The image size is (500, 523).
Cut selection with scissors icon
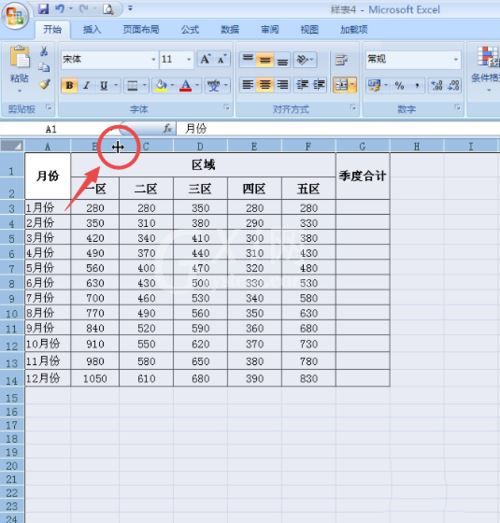click(x=44, y=51)
